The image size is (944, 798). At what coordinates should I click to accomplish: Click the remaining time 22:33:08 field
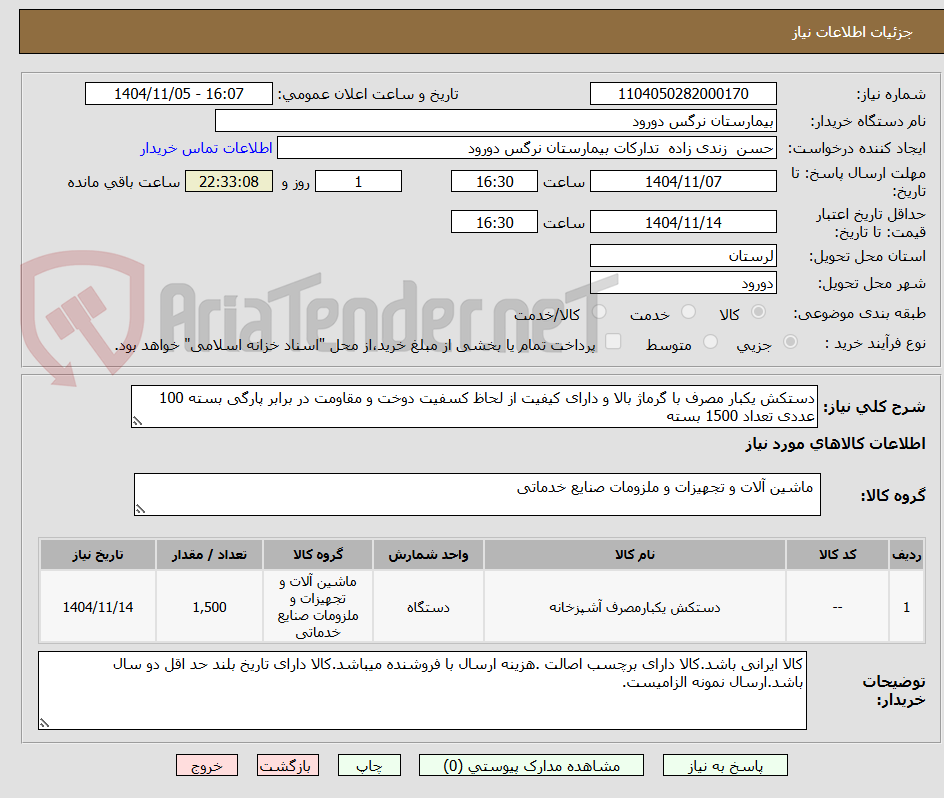229,181
